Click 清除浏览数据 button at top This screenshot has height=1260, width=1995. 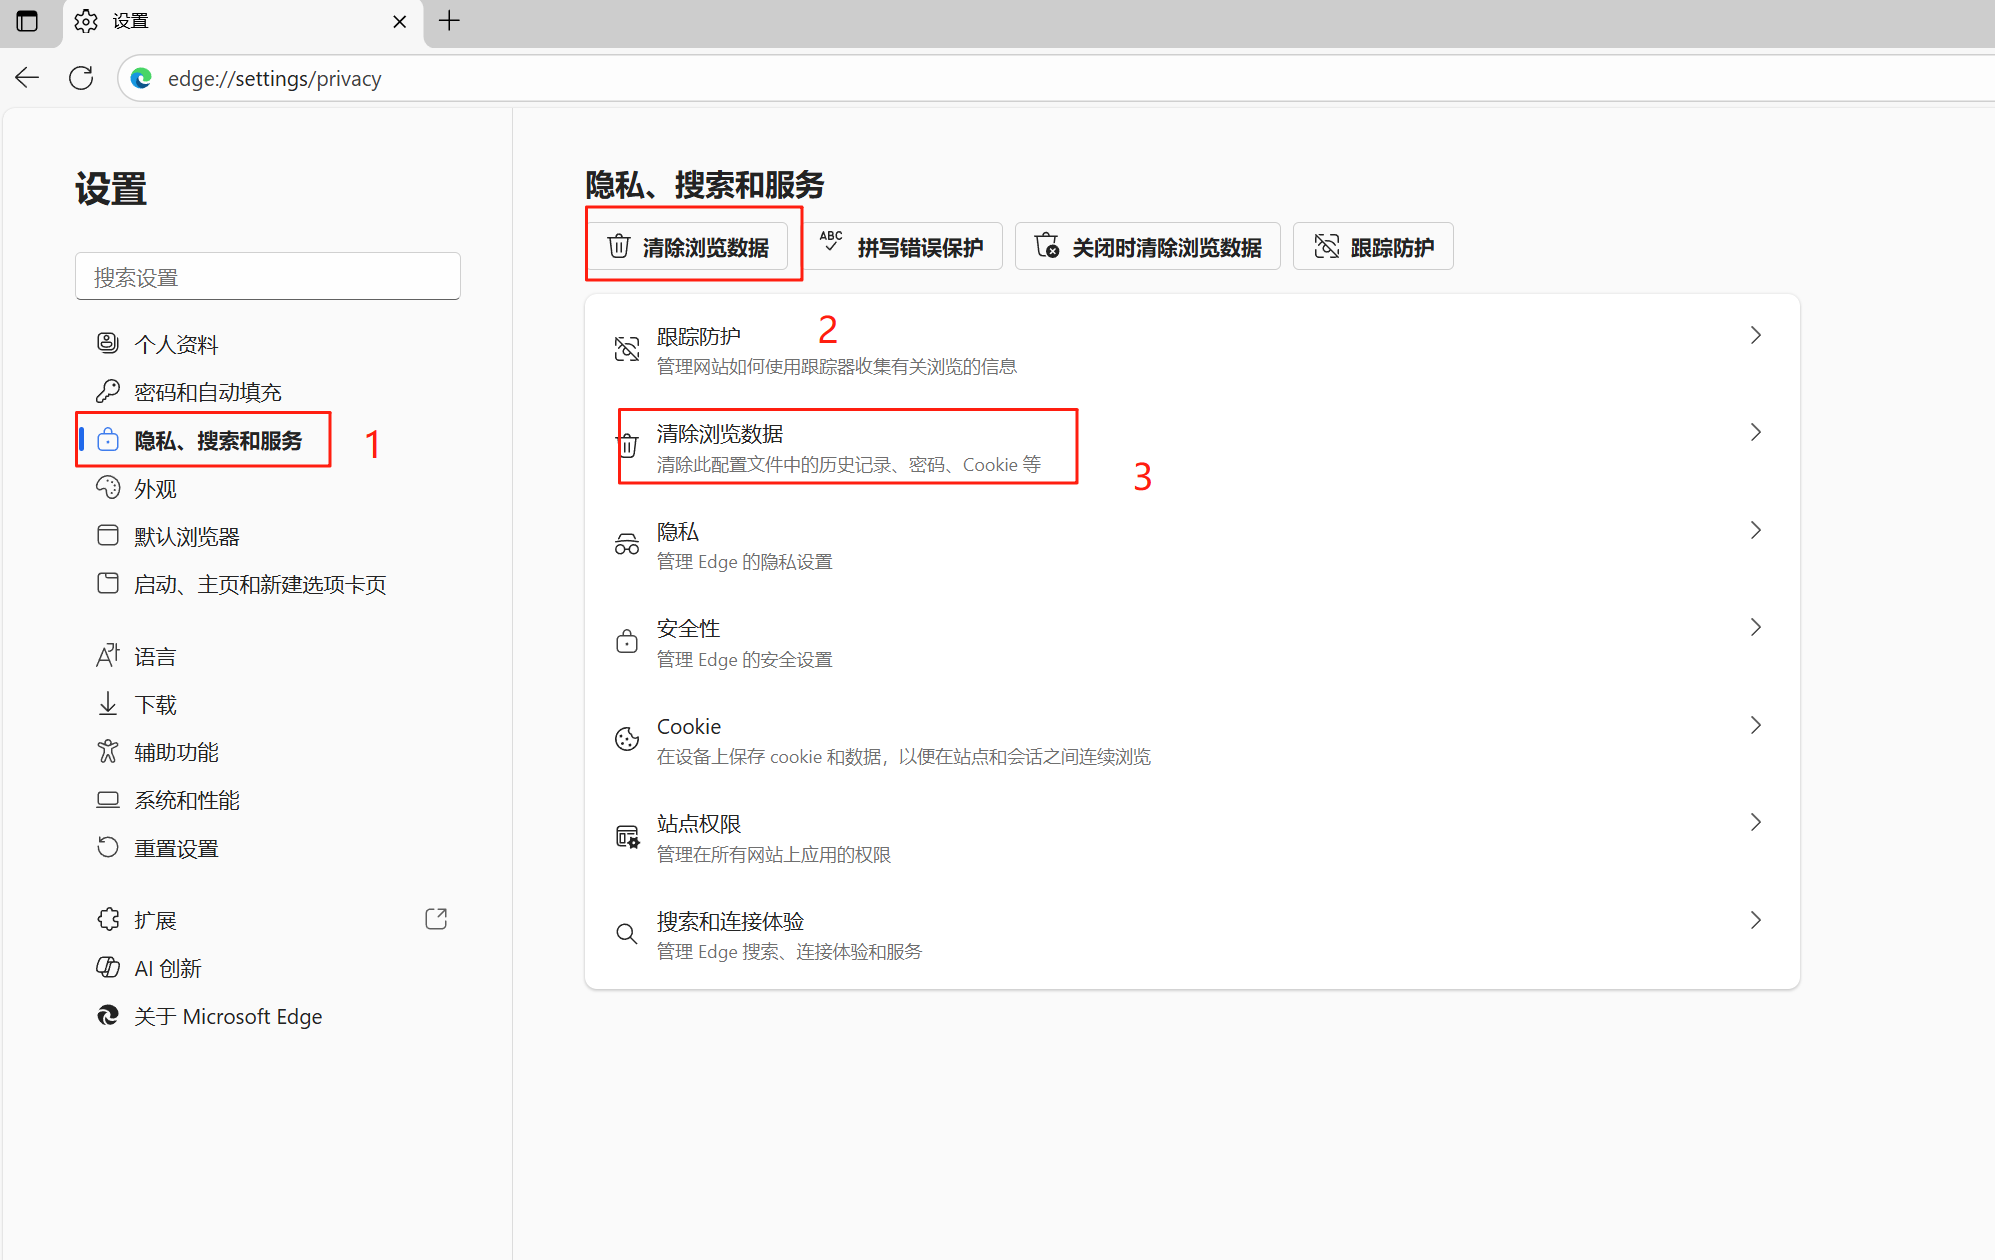pyautogui.click(x=688, y=247)
